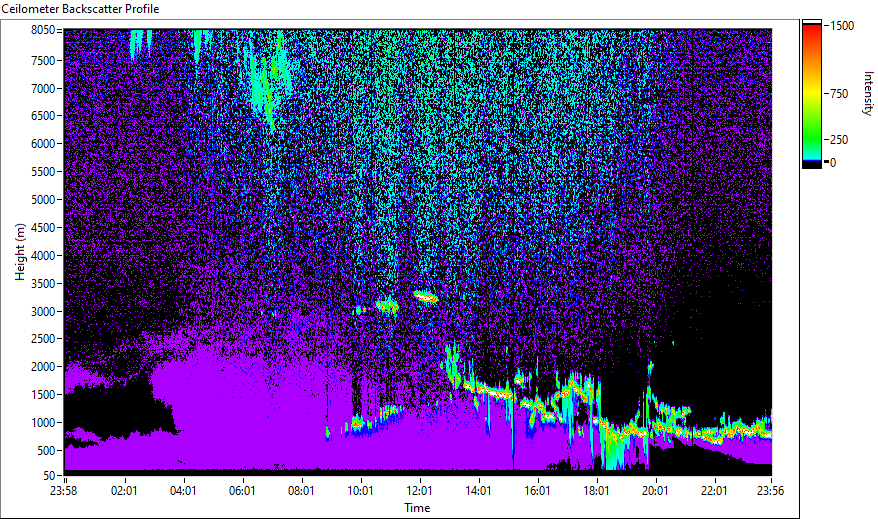The width and height of the screenshot is (878, 519).
Task: Click the 50 height axis minimum value
Action: [x=49, y=476]
